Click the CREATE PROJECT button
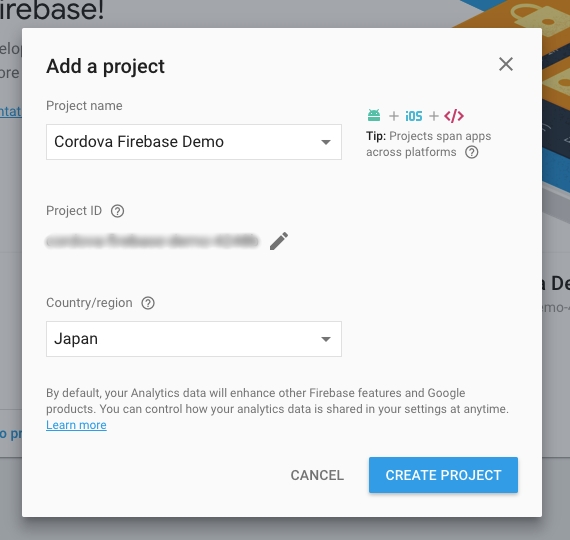The image size is (570, 540). (443, 475)
